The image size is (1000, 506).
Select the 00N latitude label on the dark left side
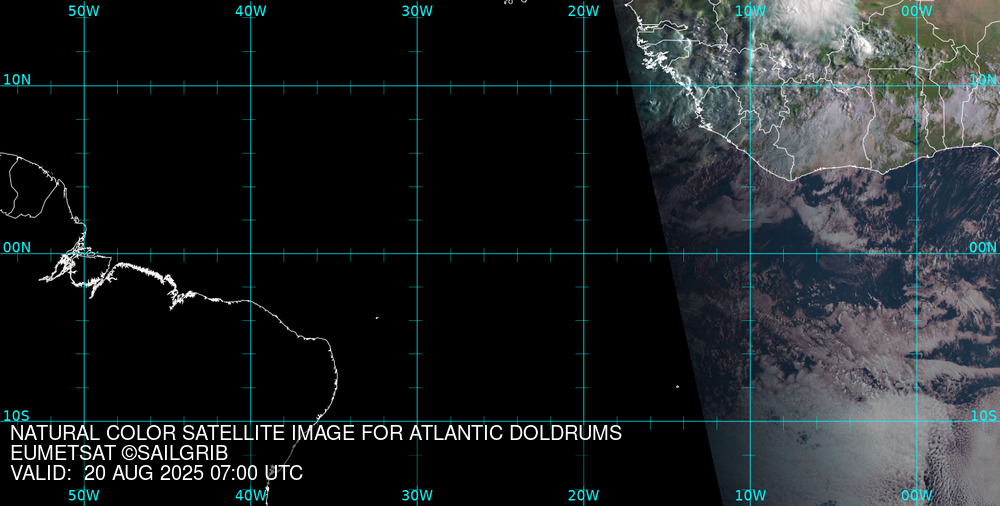click(x=17, y=248)
